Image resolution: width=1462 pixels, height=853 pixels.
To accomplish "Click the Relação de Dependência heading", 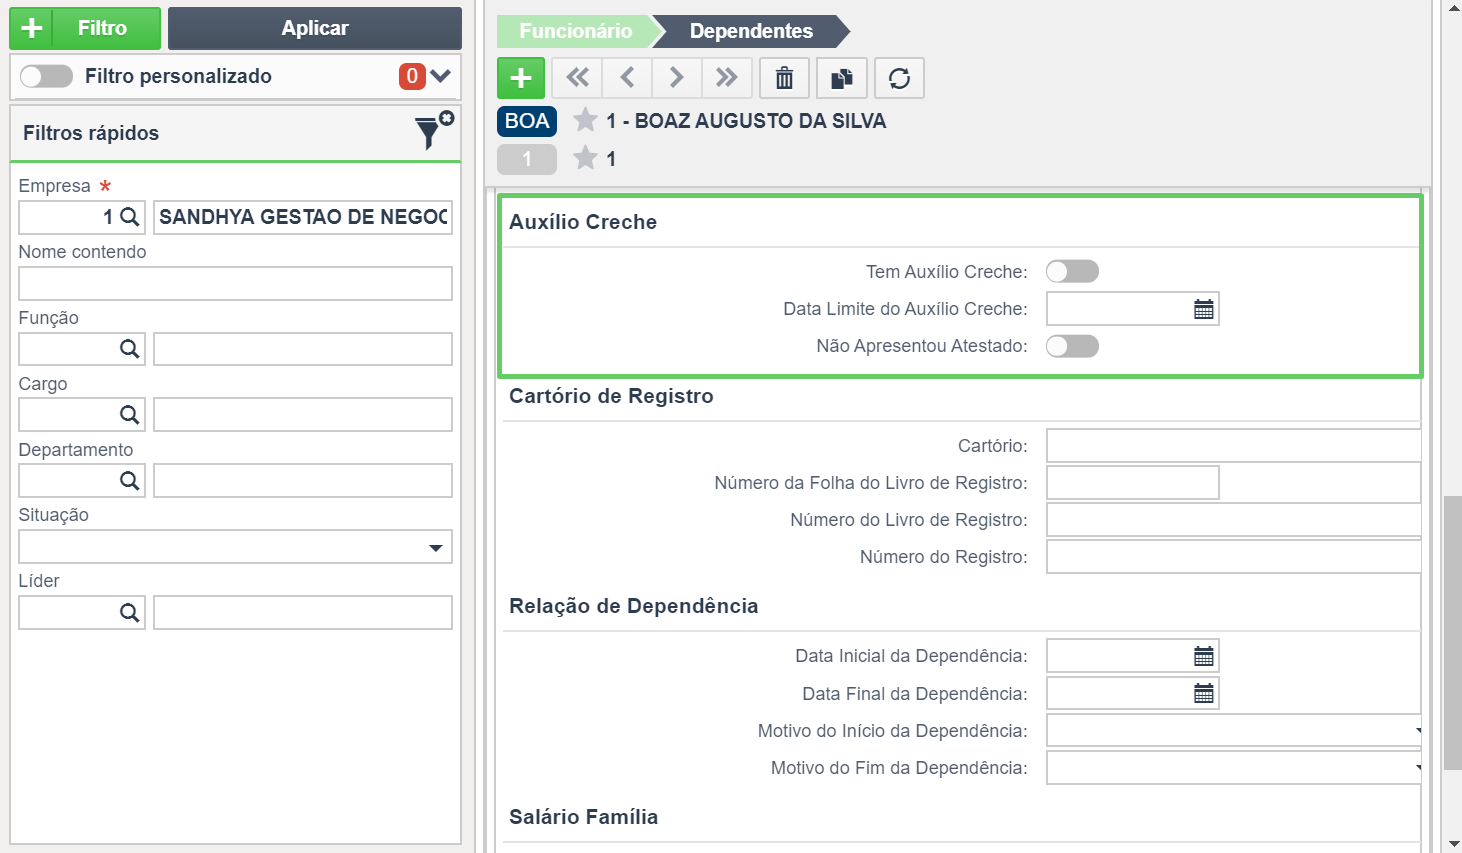I will tap(633, 606).
